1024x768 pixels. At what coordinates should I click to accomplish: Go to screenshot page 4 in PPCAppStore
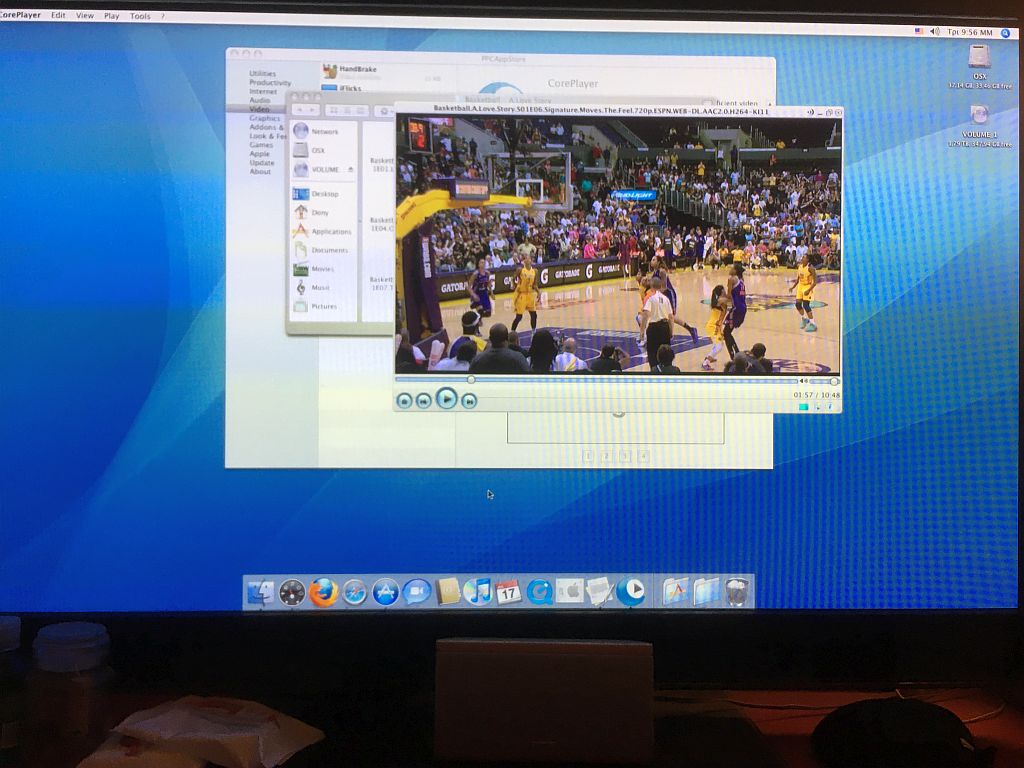(643, 456)
